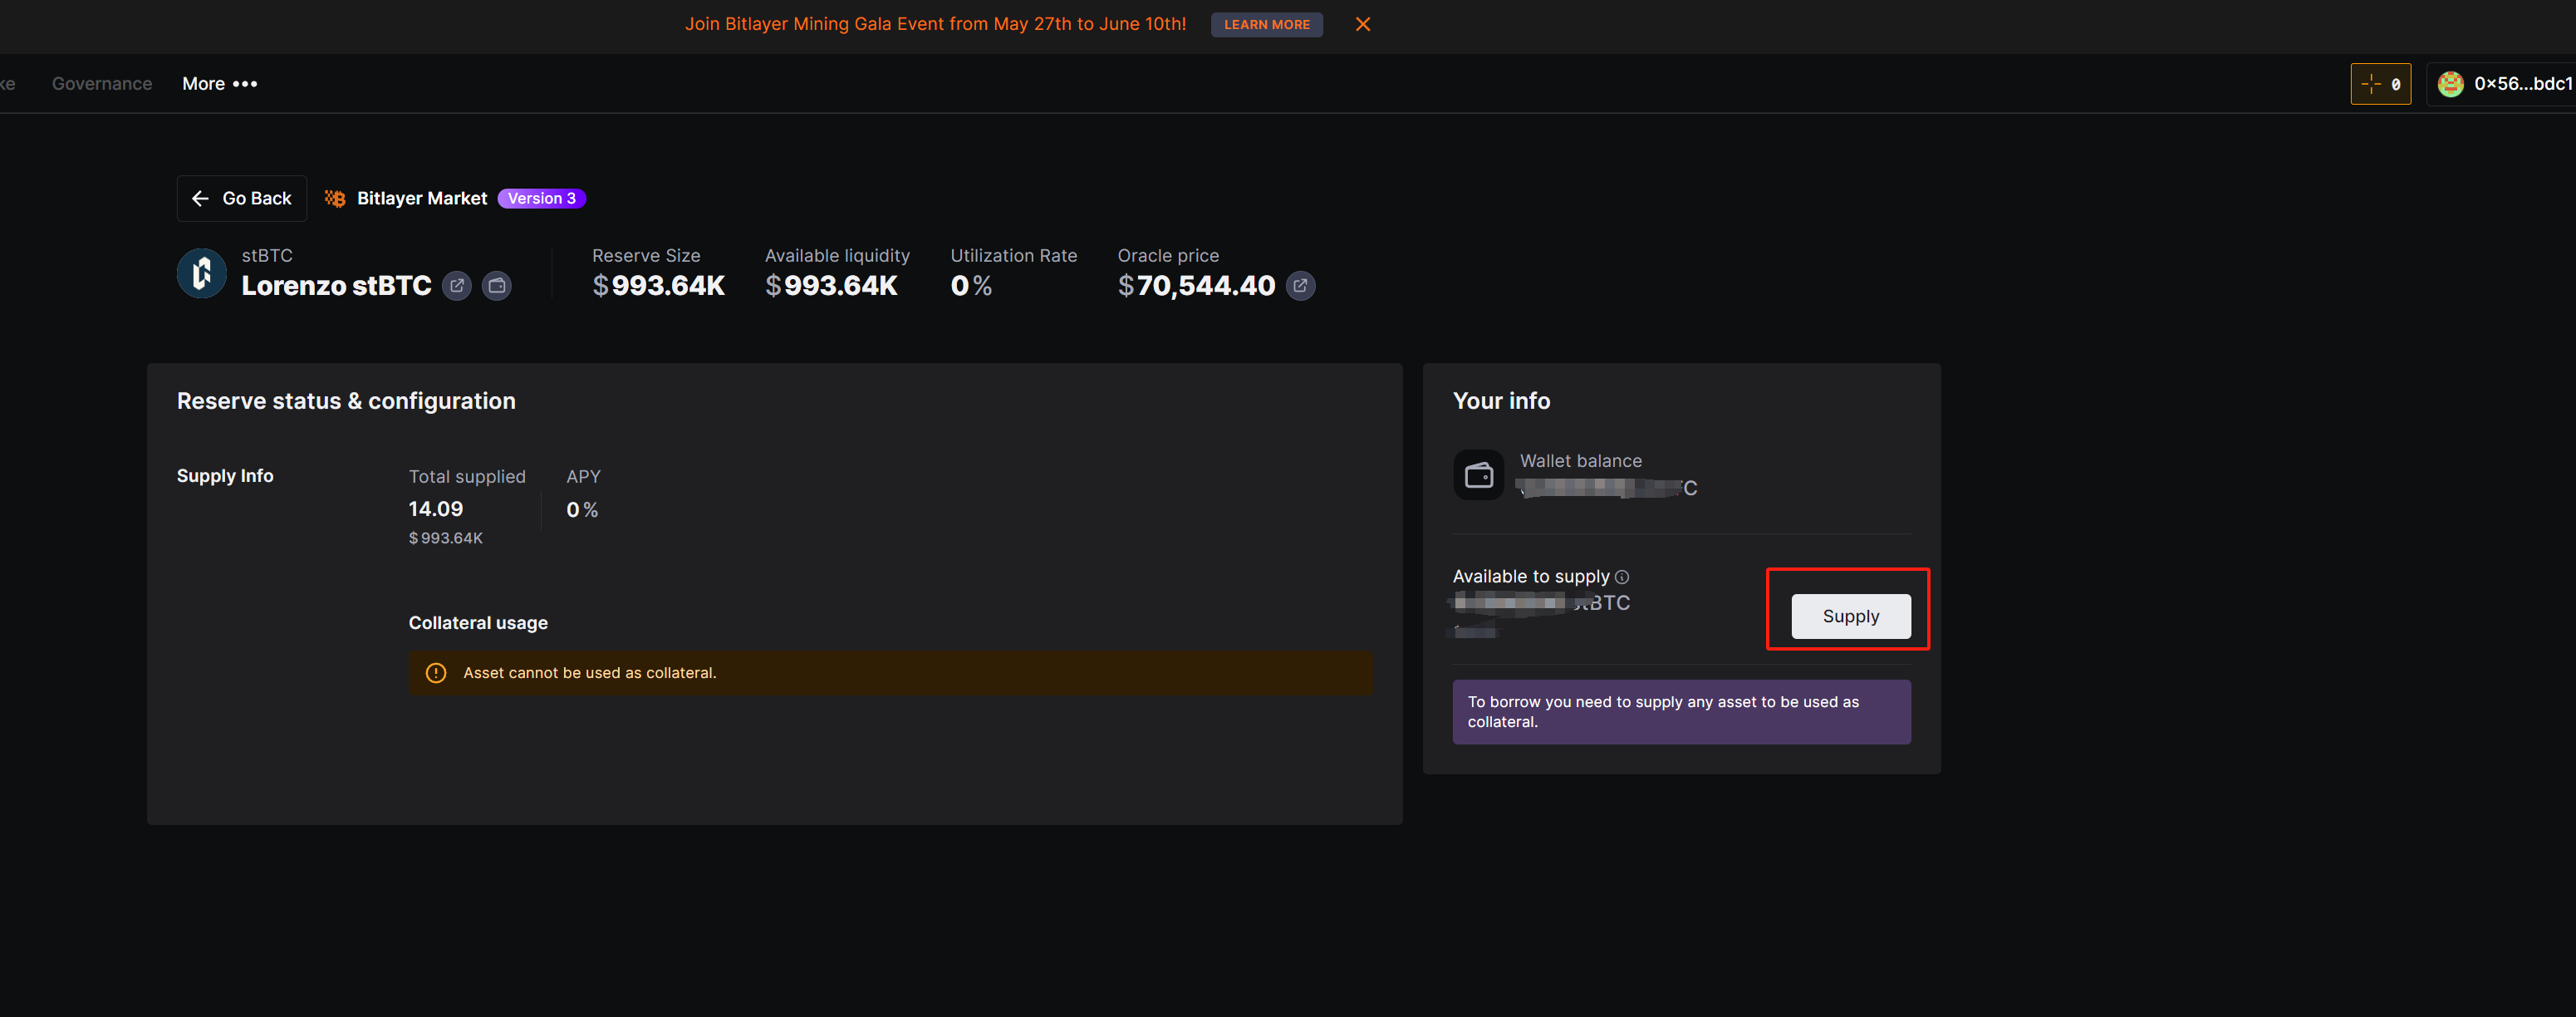Click the Your info heading
Image resolution: width=2576 pixels, height=1017 pixels.
click(x=1501, y=401)
